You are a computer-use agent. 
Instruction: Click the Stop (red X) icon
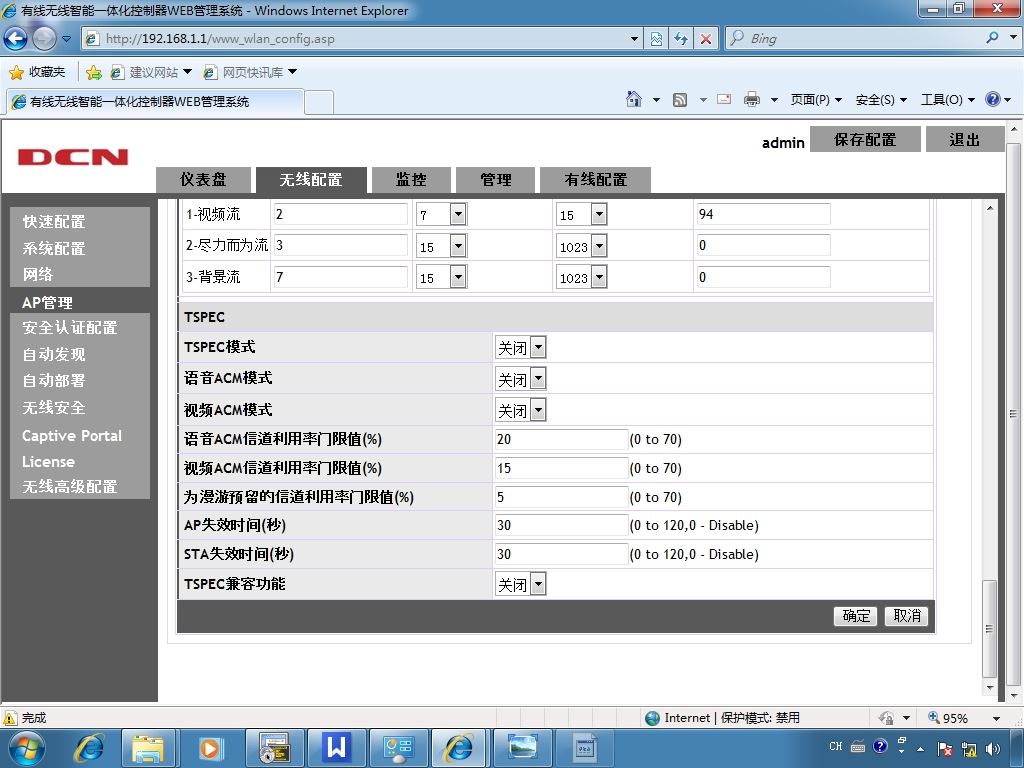coord(706,39)
